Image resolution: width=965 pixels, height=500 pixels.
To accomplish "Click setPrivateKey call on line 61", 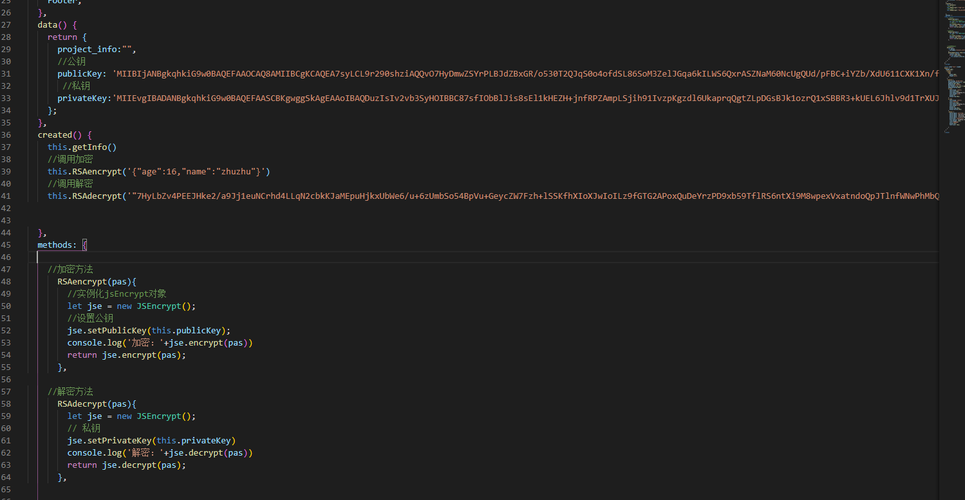I will [118, 440].
